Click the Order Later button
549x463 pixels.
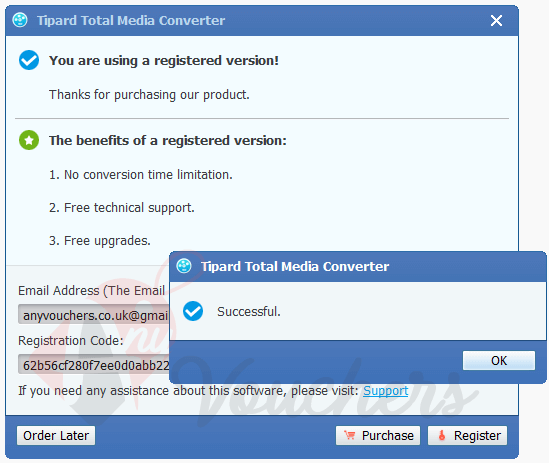[x=56, y=435]
